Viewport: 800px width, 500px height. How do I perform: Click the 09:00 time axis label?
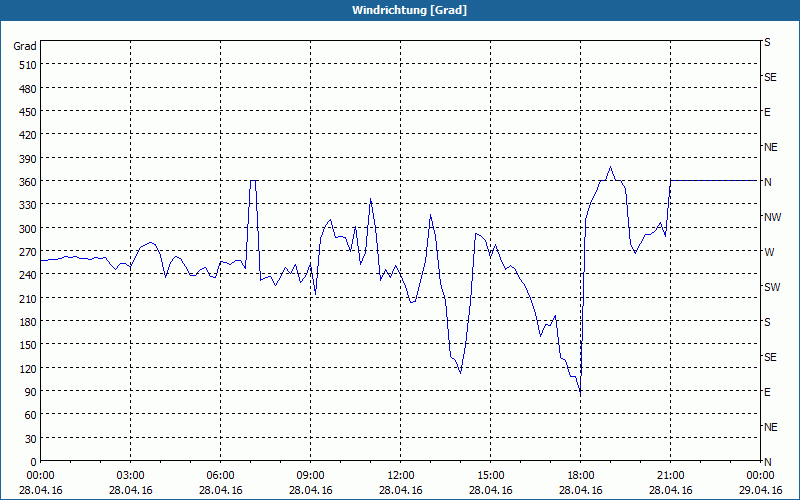point(310,476)
